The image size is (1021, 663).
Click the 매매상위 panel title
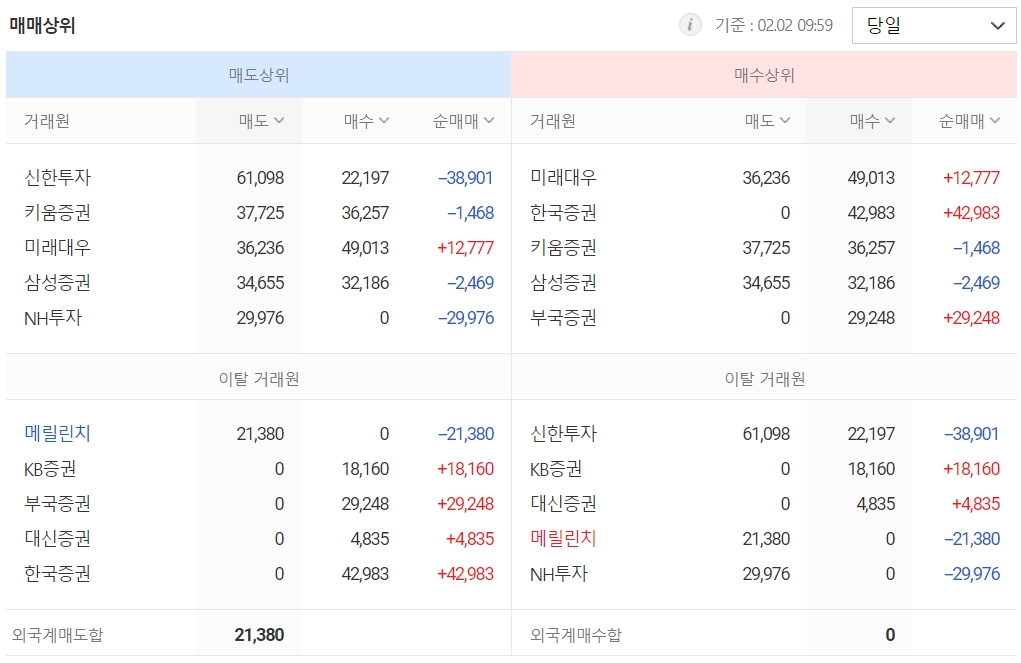42,25
